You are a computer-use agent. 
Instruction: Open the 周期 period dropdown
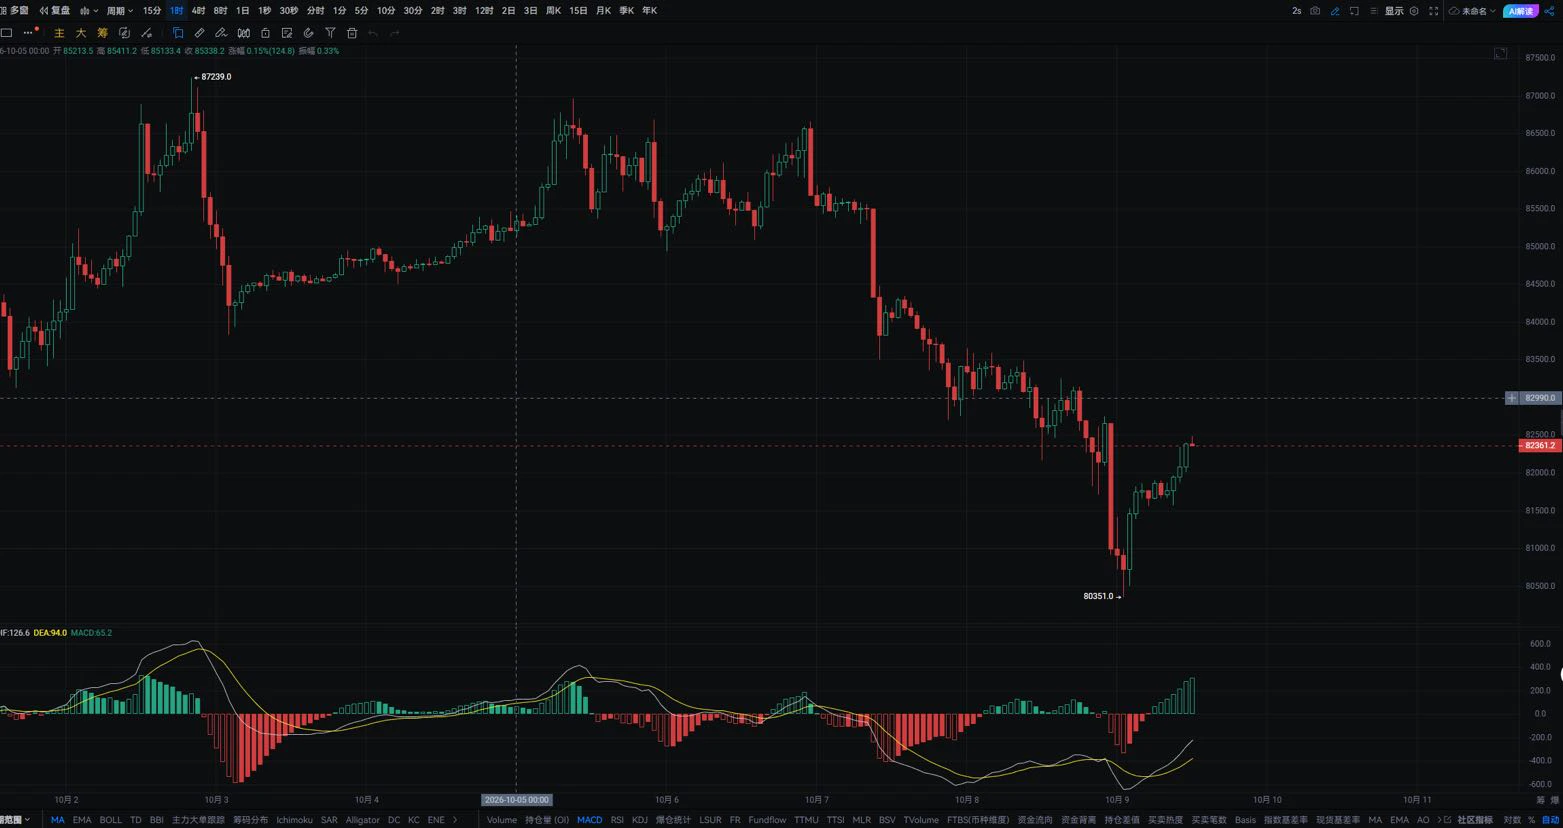tap(120, 10)
